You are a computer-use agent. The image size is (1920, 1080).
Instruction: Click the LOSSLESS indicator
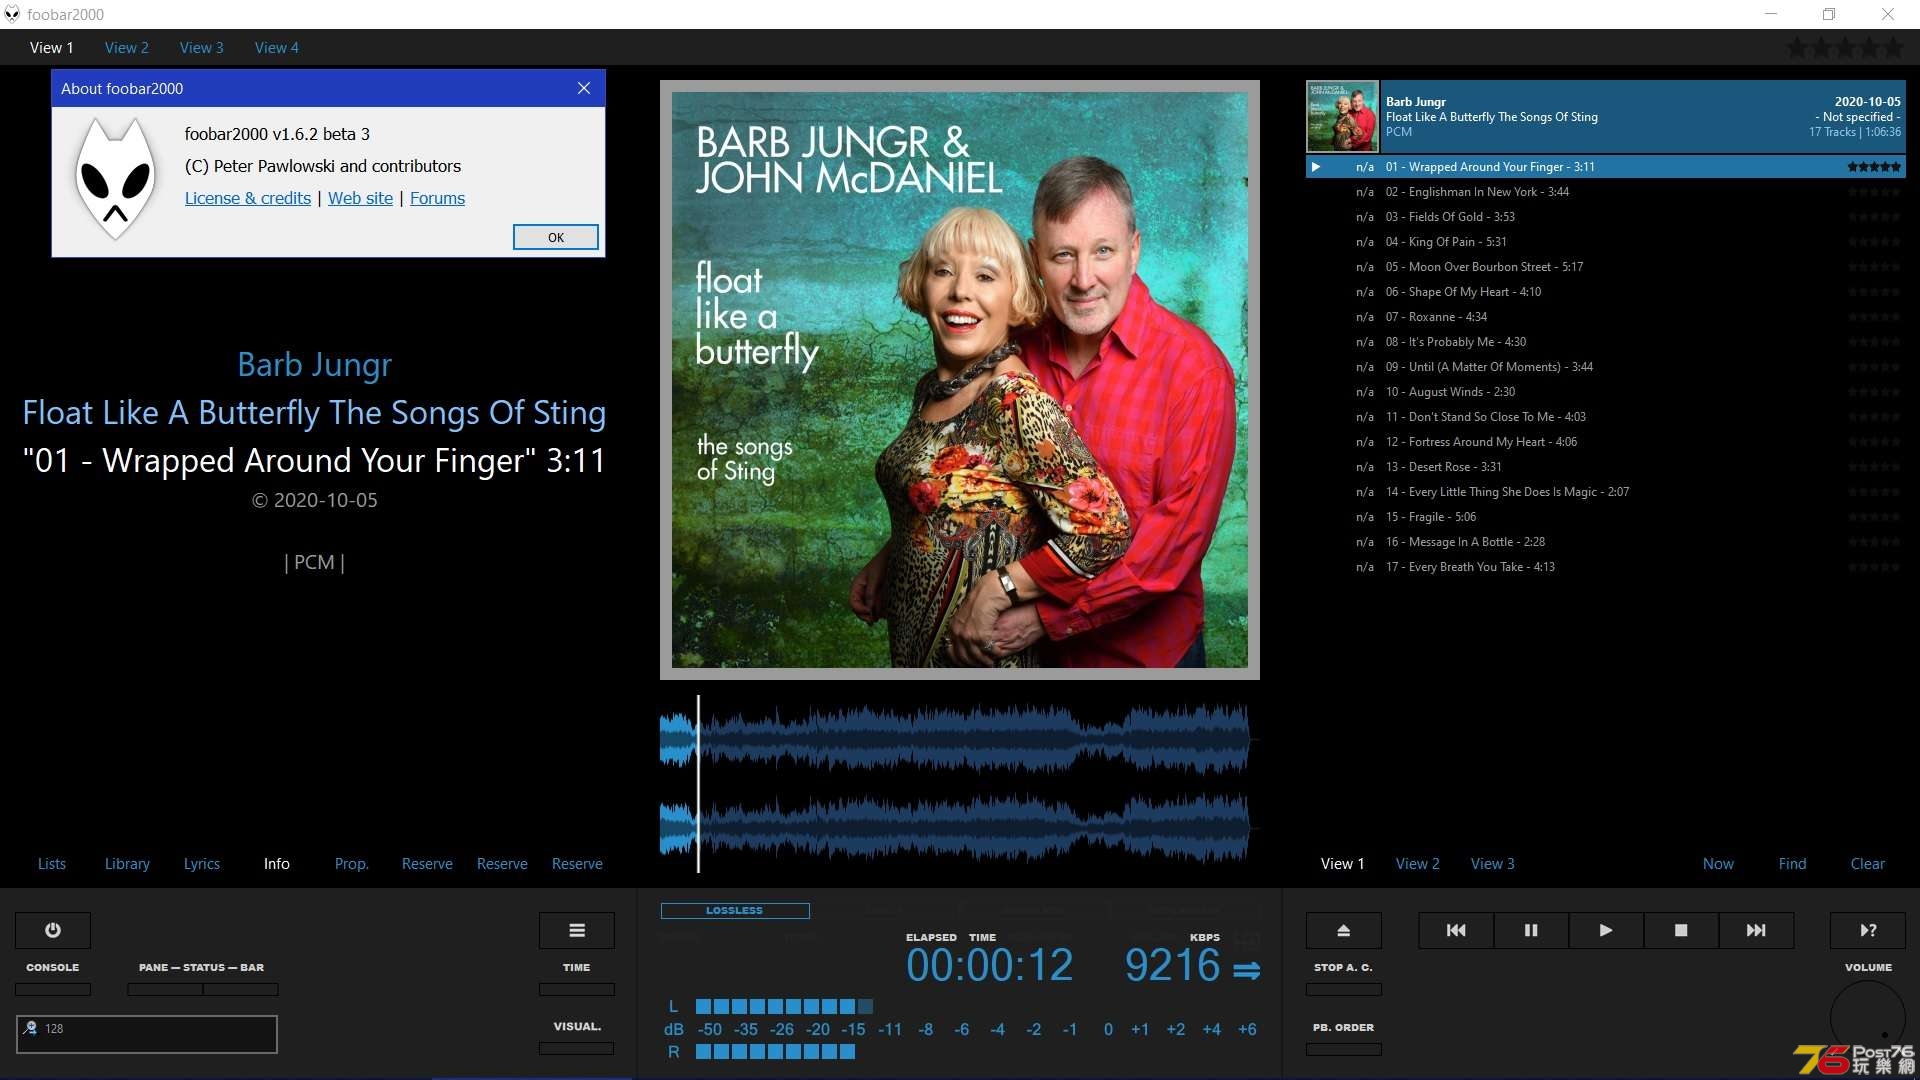735,911
